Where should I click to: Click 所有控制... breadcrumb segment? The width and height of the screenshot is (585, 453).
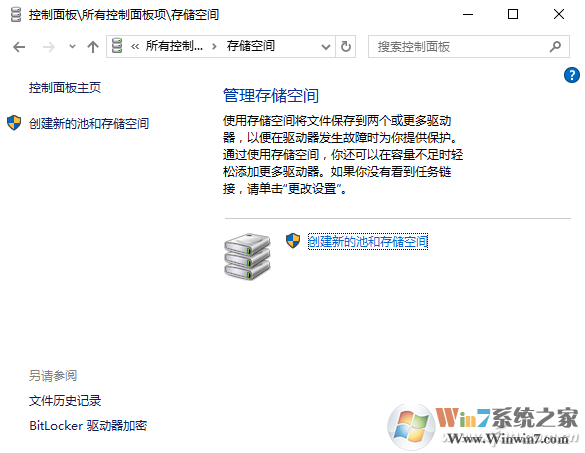[174, 46]
